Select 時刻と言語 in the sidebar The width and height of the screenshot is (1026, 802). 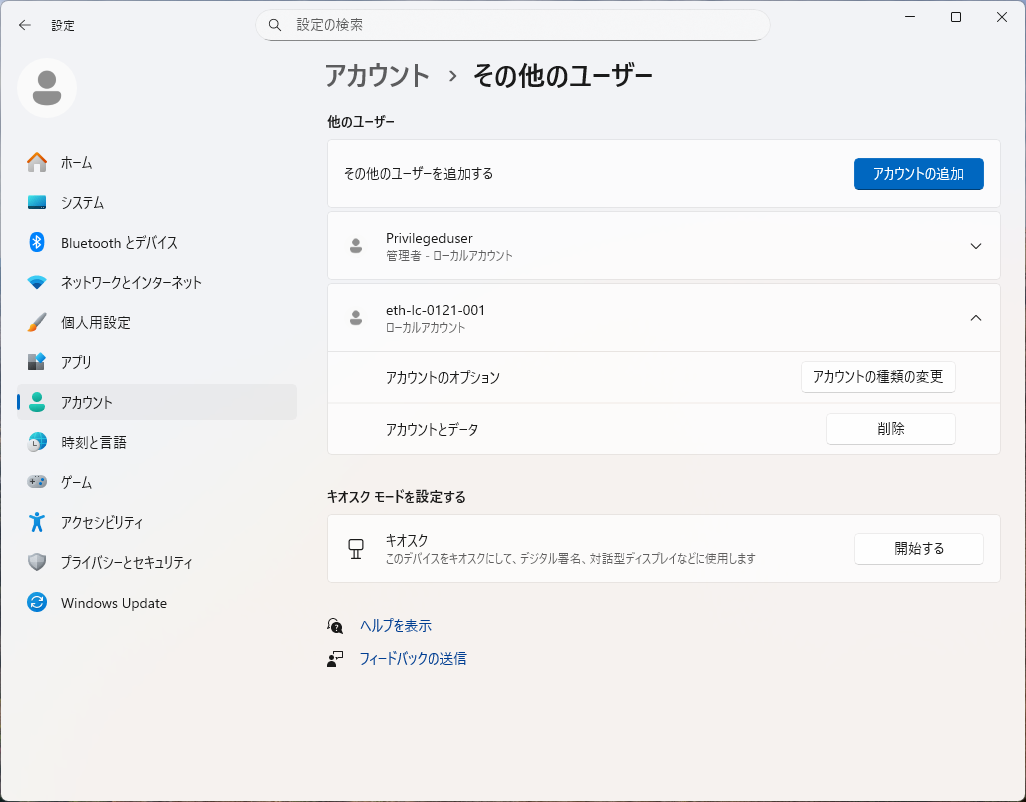(x=93, y=442)
